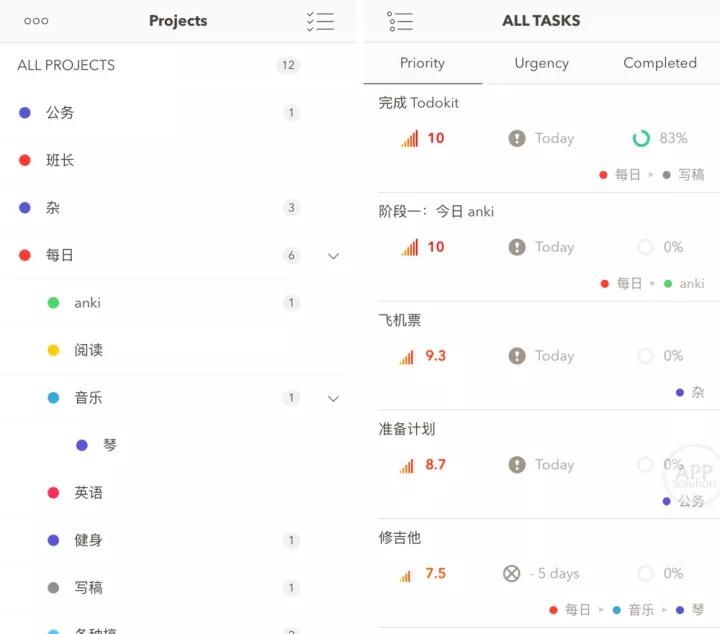Viewport: 720px width, 634px height.
Task: Collapse the 音乐 subproject chevron
Action: click(x=333, y=398)
